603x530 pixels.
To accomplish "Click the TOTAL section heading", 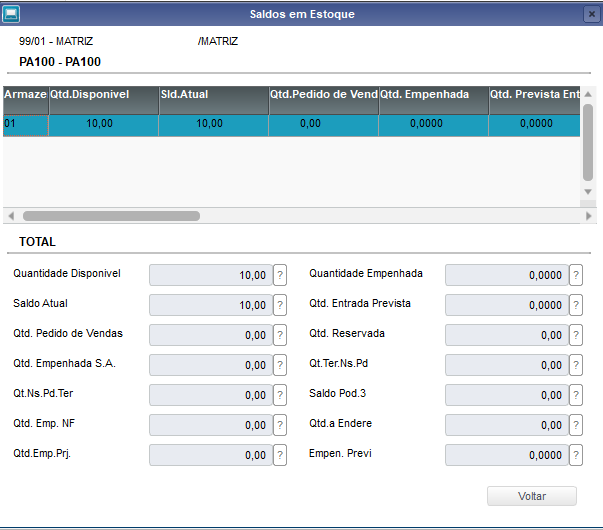I will point(37,242).
